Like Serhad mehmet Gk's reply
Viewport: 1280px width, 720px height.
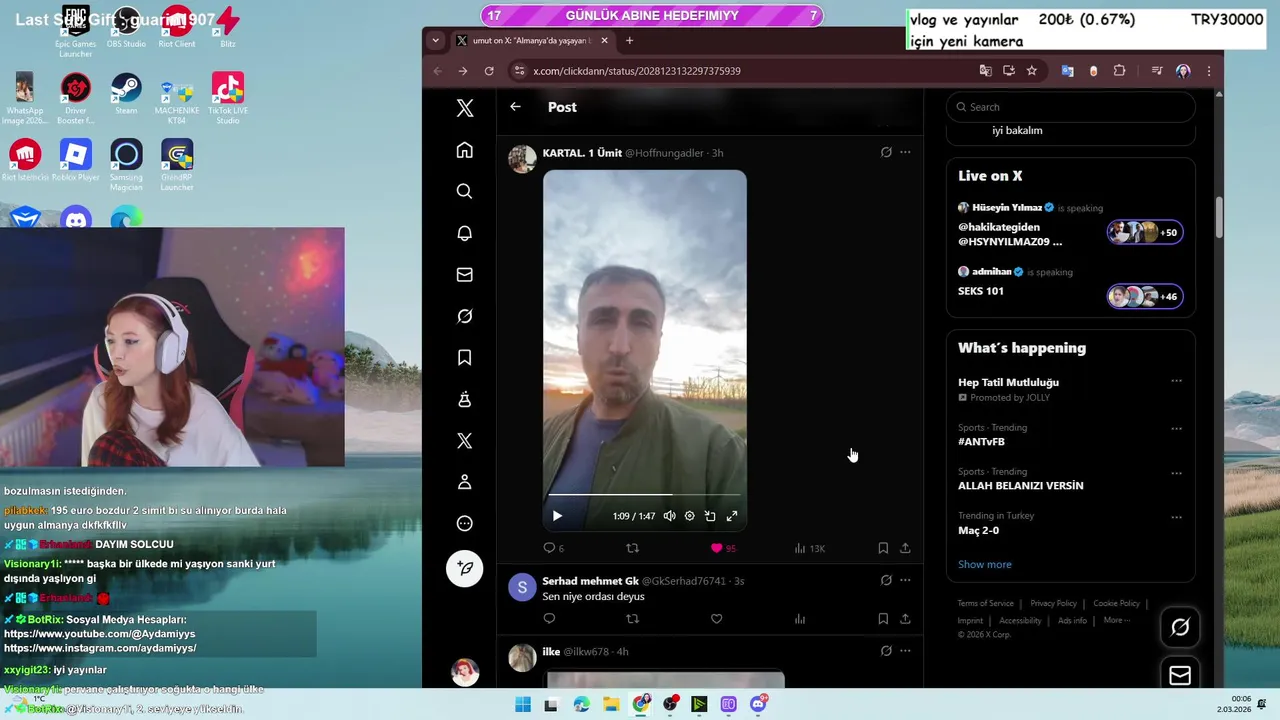[x=716, y=619]
